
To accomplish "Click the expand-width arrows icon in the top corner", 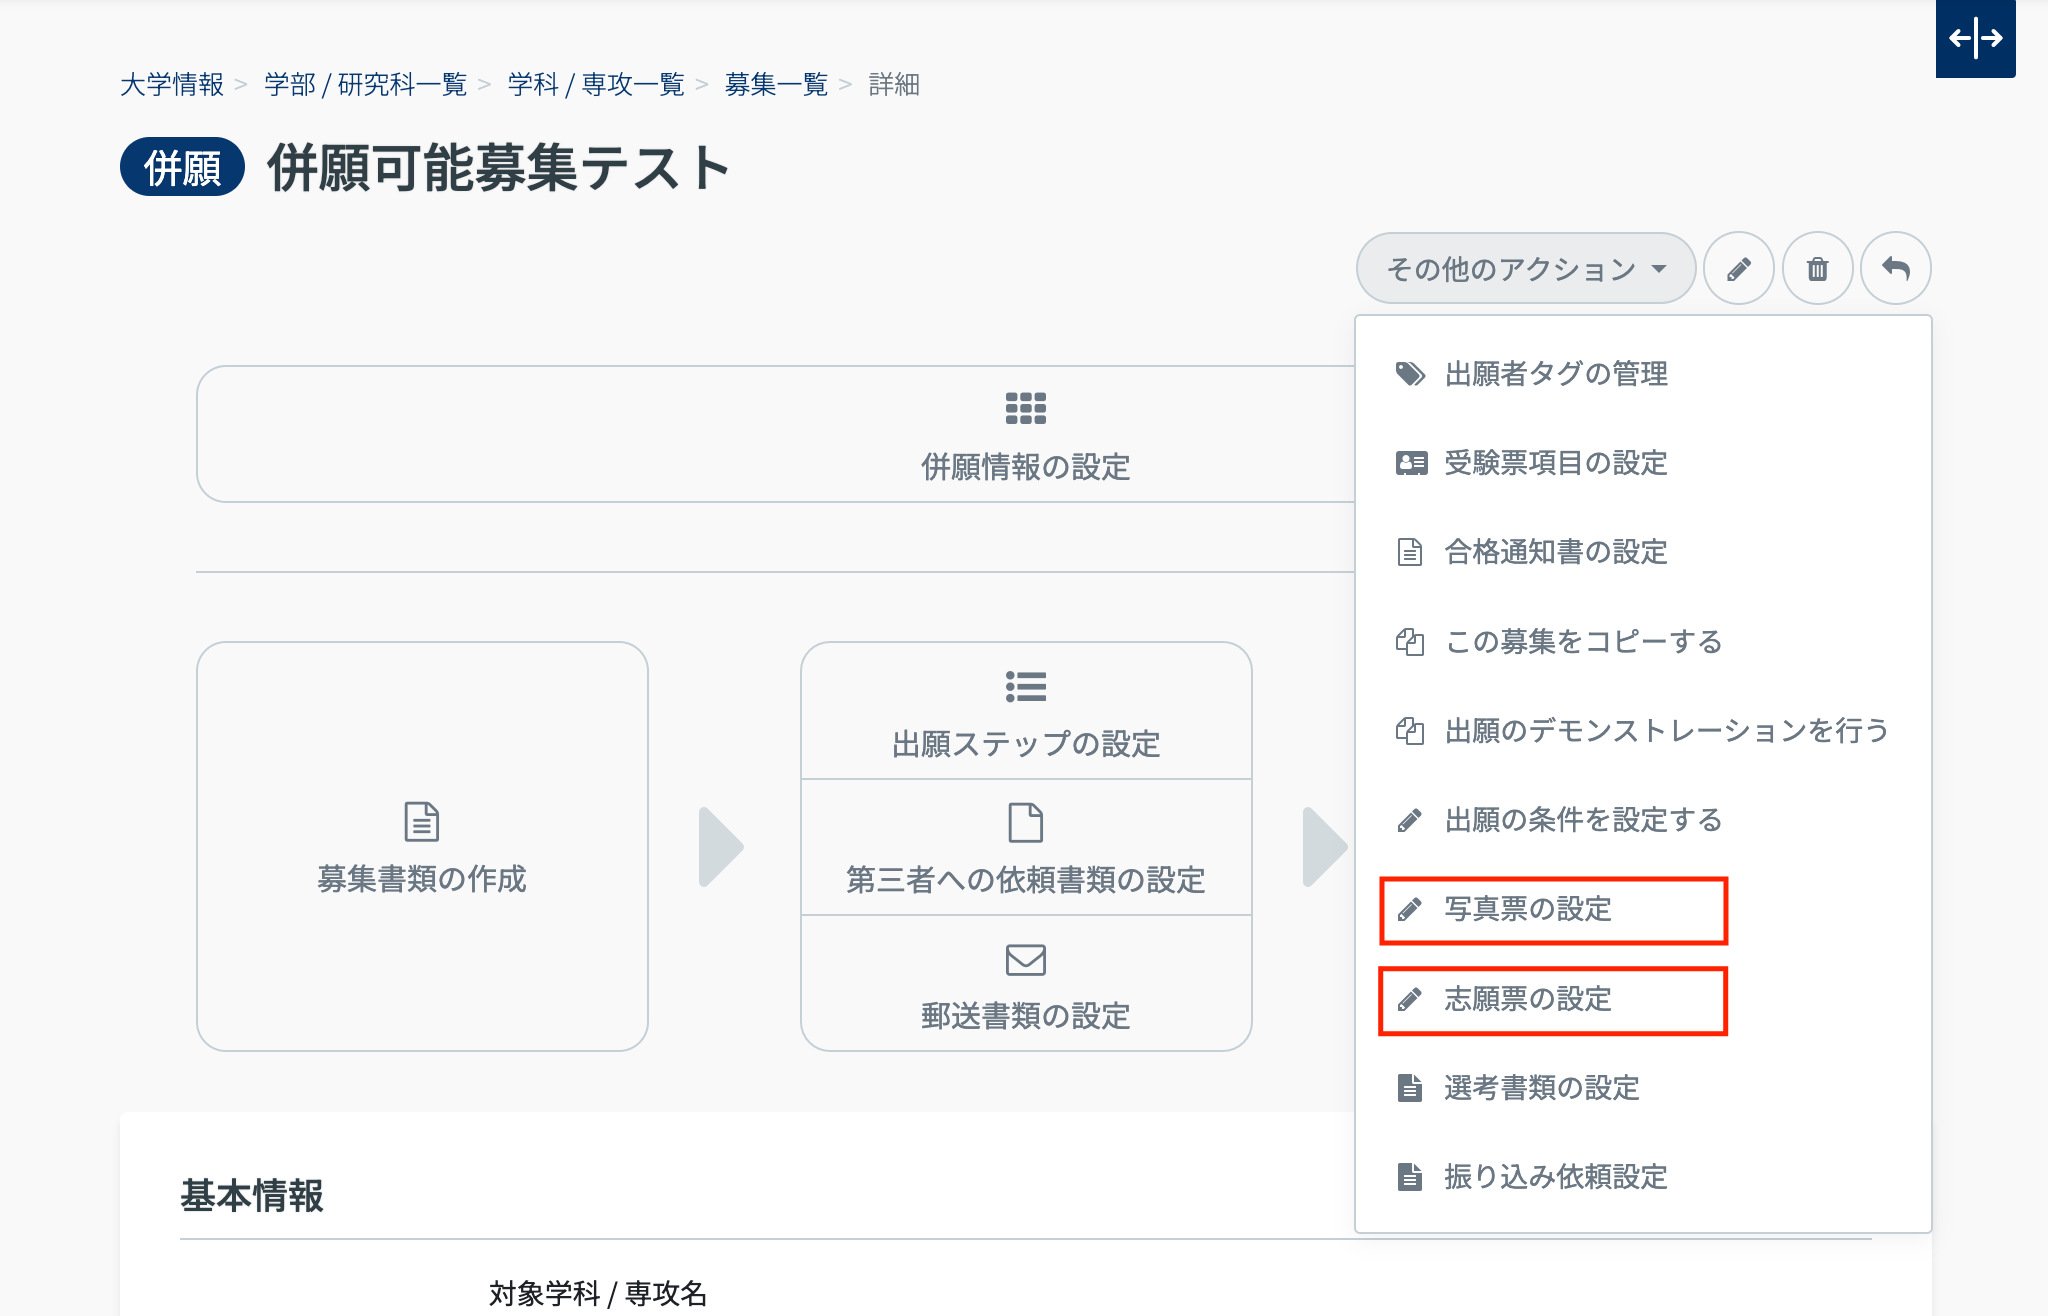I will 1975,39.
